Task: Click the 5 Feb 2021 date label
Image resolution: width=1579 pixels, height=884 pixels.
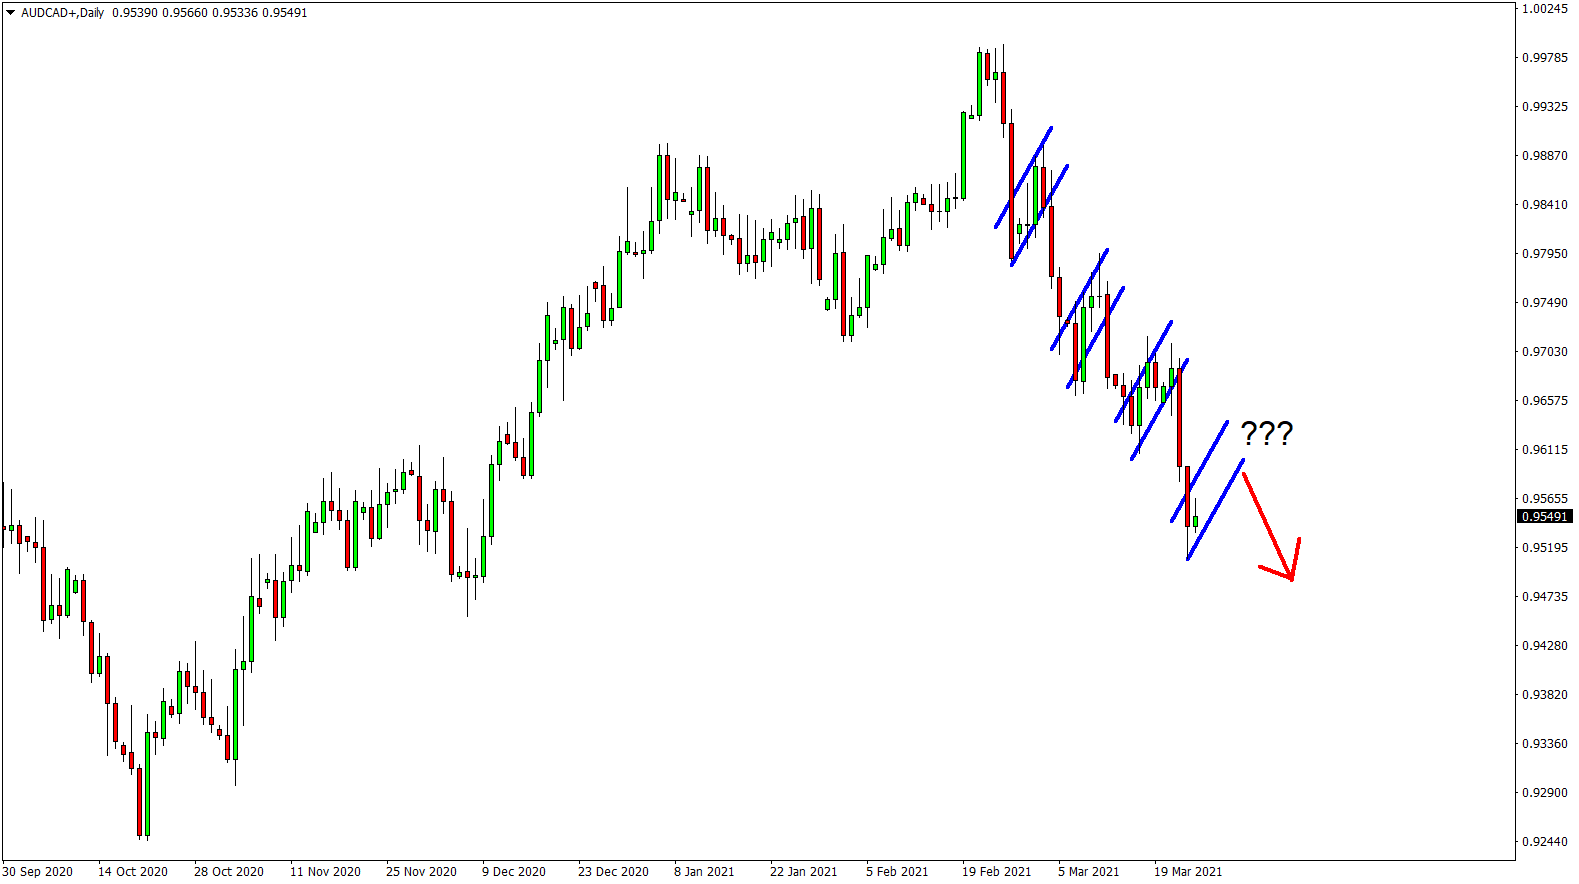Action: (897, 872)
